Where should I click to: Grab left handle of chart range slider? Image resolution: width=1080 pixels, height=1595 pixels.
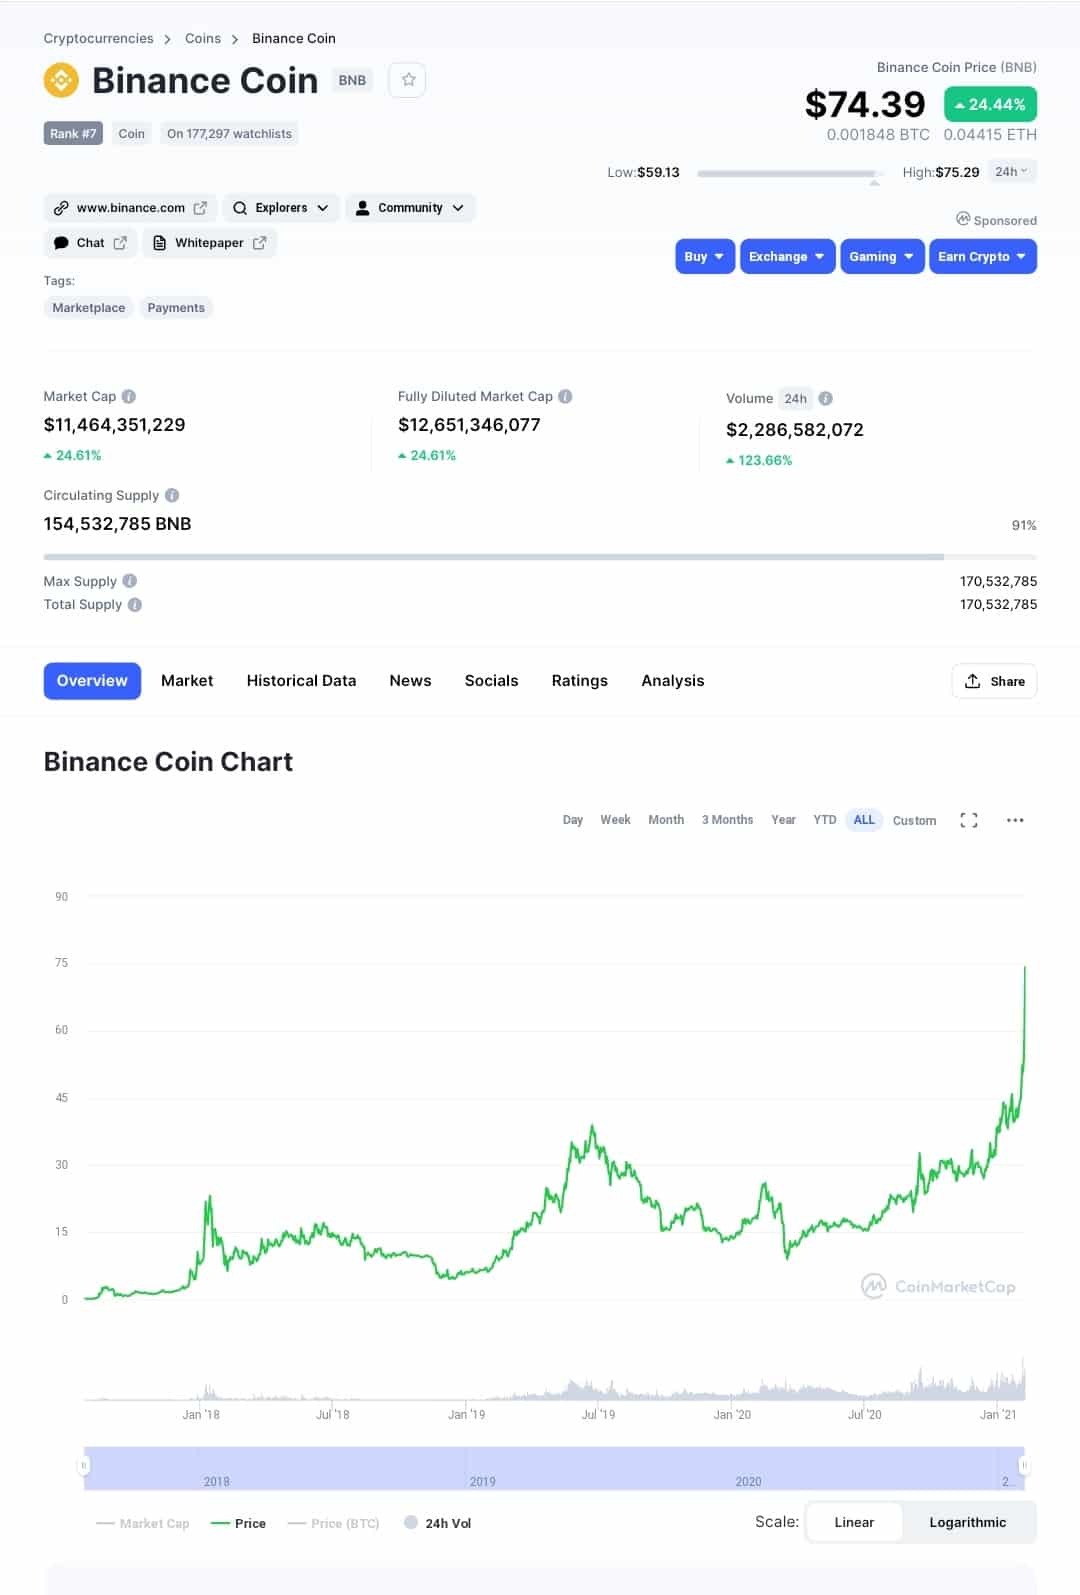tap(84, 1465)
